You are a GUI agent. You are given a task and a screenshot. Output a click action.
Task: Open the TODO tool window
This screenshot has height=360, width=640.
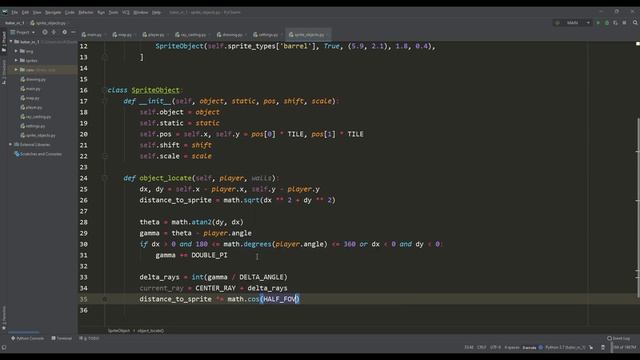pyautogui.click(x=89, y=338)
